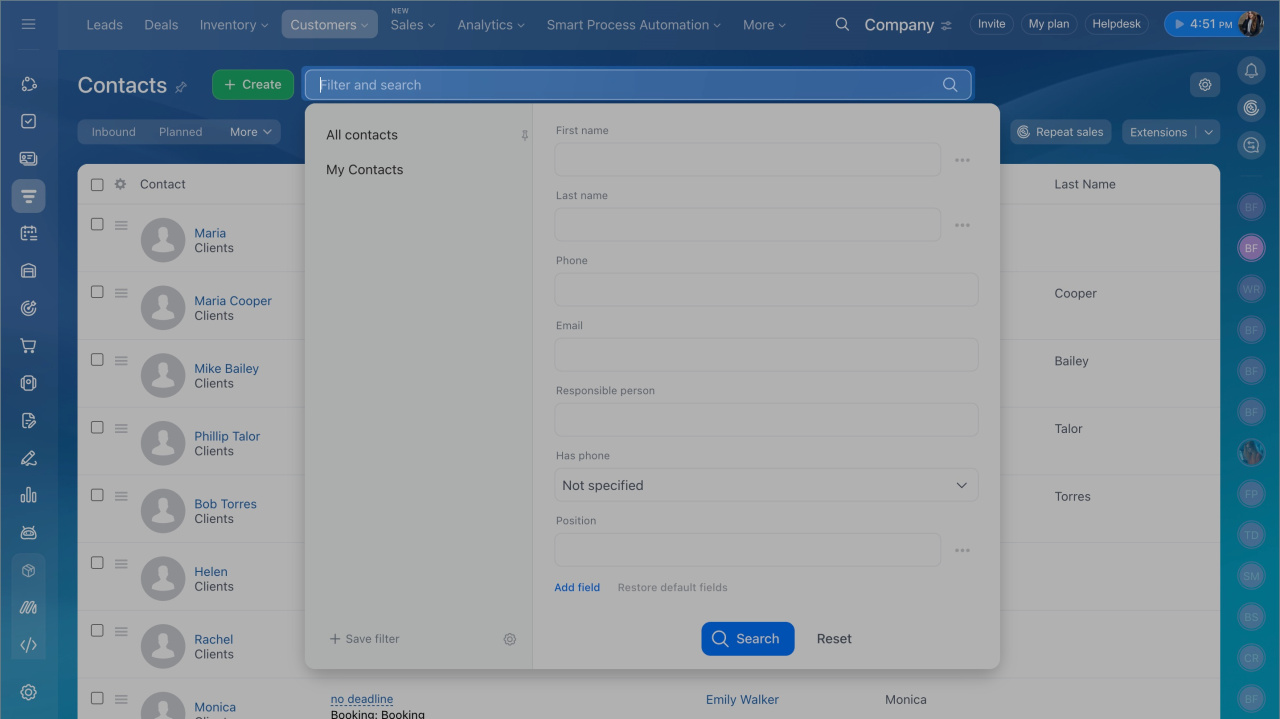Click the Contacts list settings gear

coord(1205,85)
